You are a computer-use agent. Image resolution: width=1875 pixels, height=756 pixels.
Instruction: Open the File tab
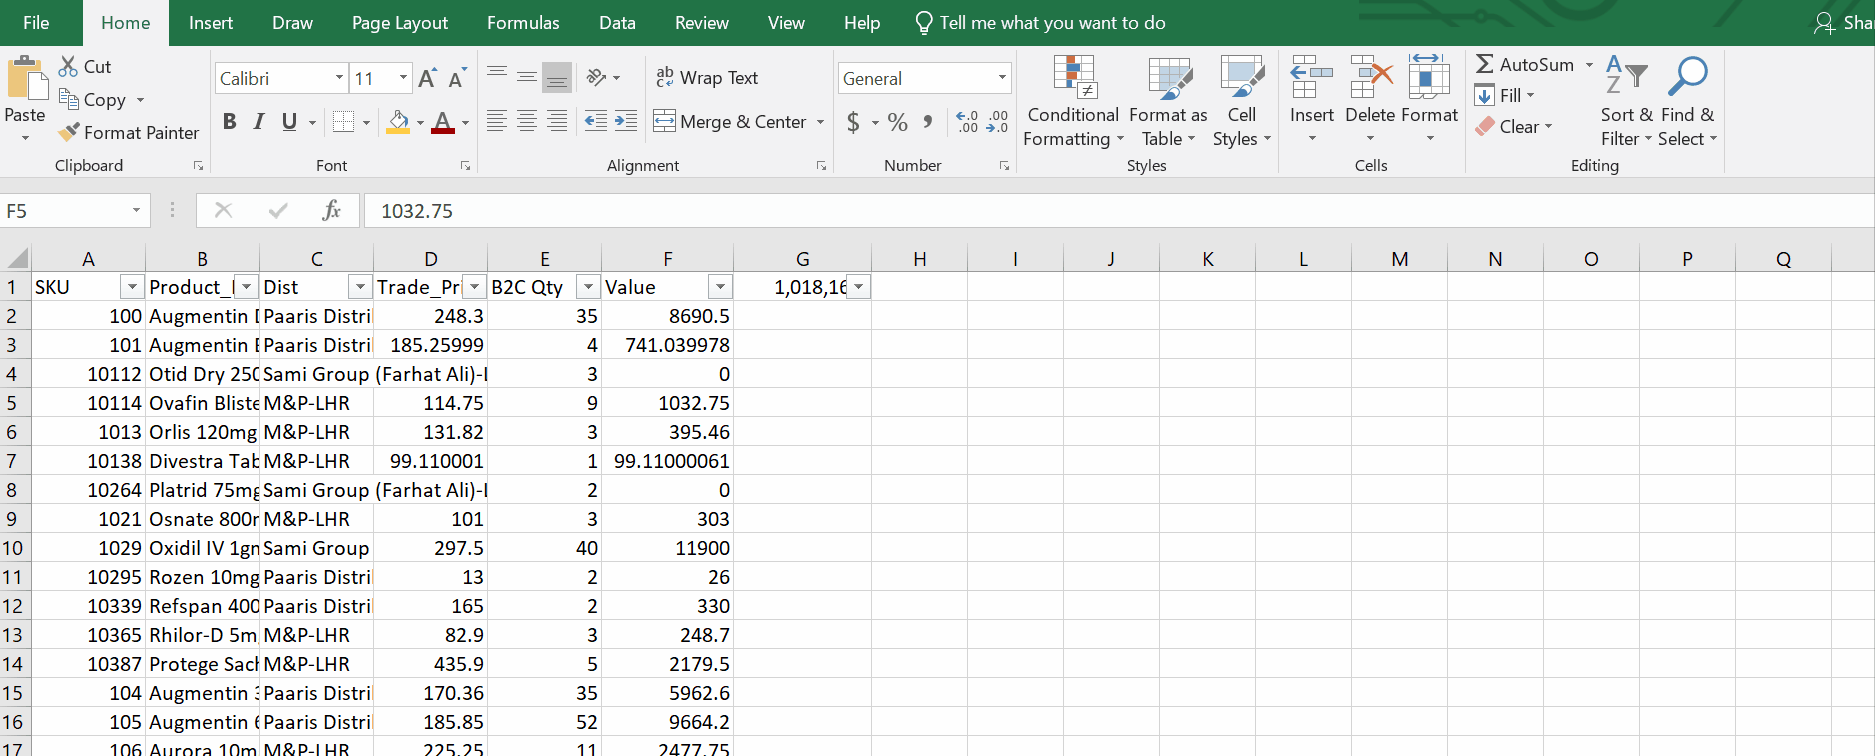pyautogui.click(x=36, y=23)
